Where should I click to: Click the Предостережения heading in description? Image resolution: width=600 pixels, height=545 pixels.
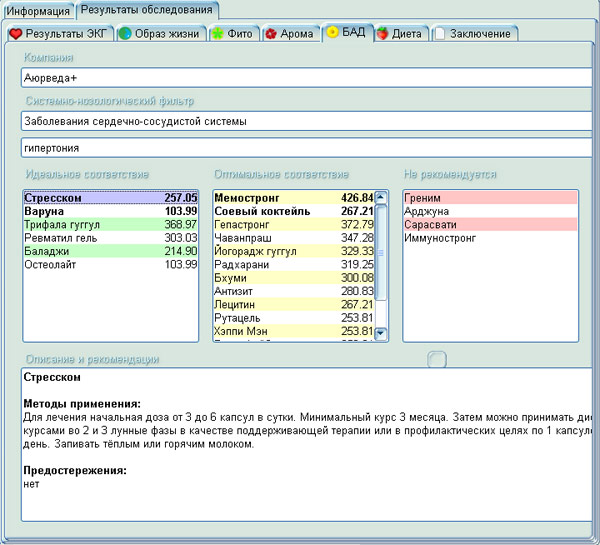pyautogui.click(x=75, y=470)
